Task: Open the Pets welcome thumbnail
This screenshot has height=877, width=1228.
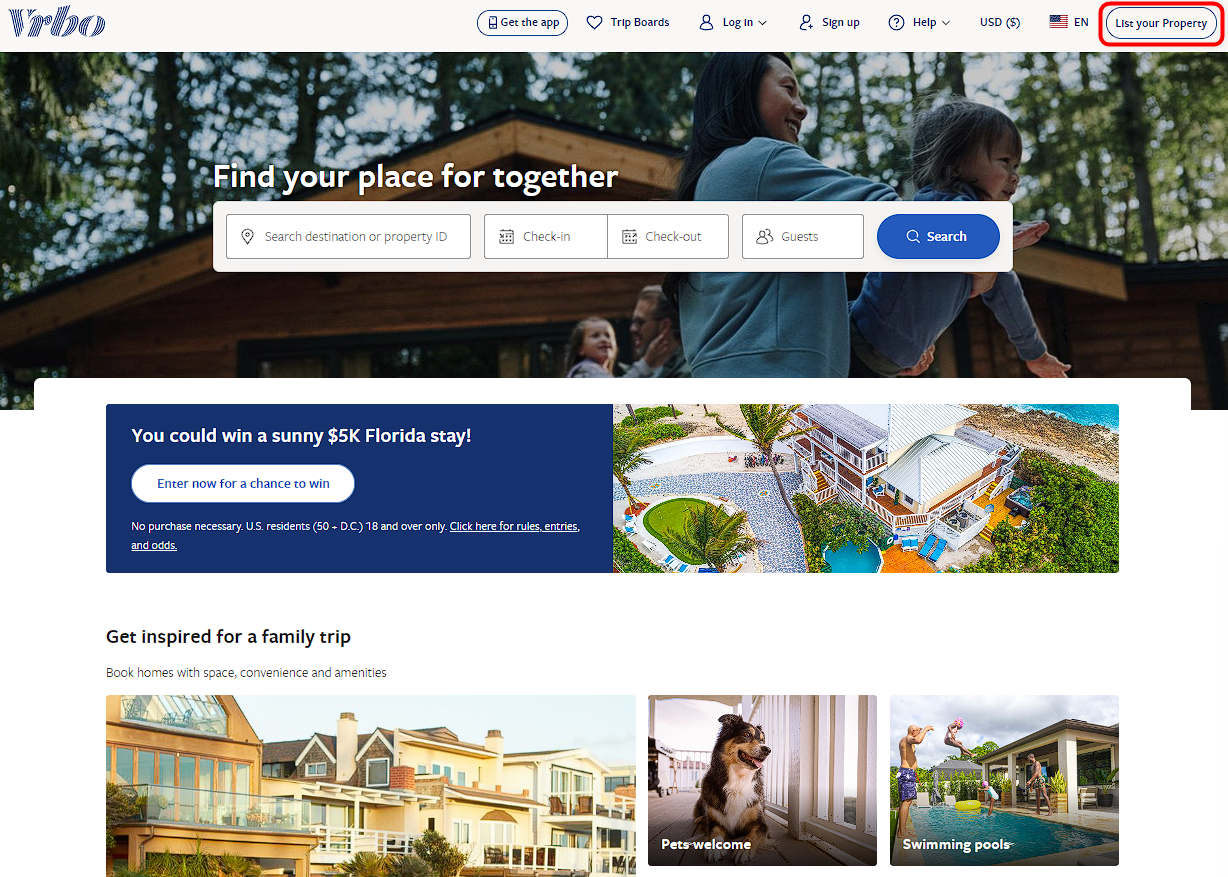Action: (x=762, y=780)
